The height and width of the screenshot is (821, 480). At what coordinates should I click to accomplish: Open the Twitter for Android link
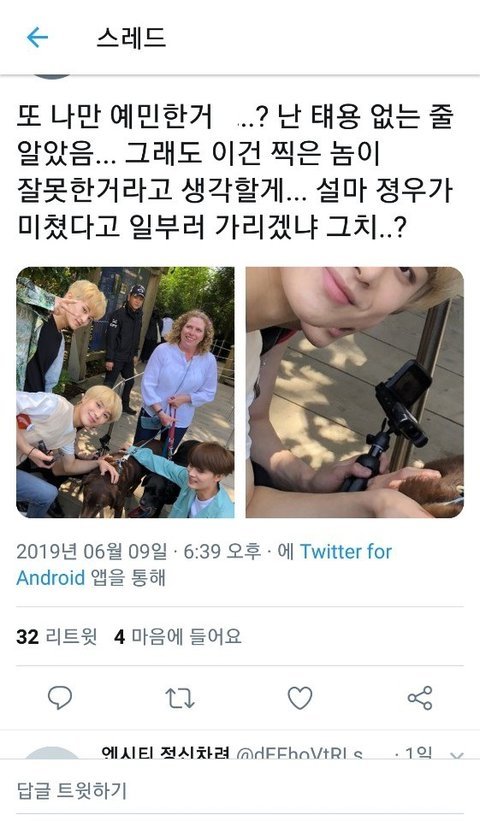click(x=204, y=564)
